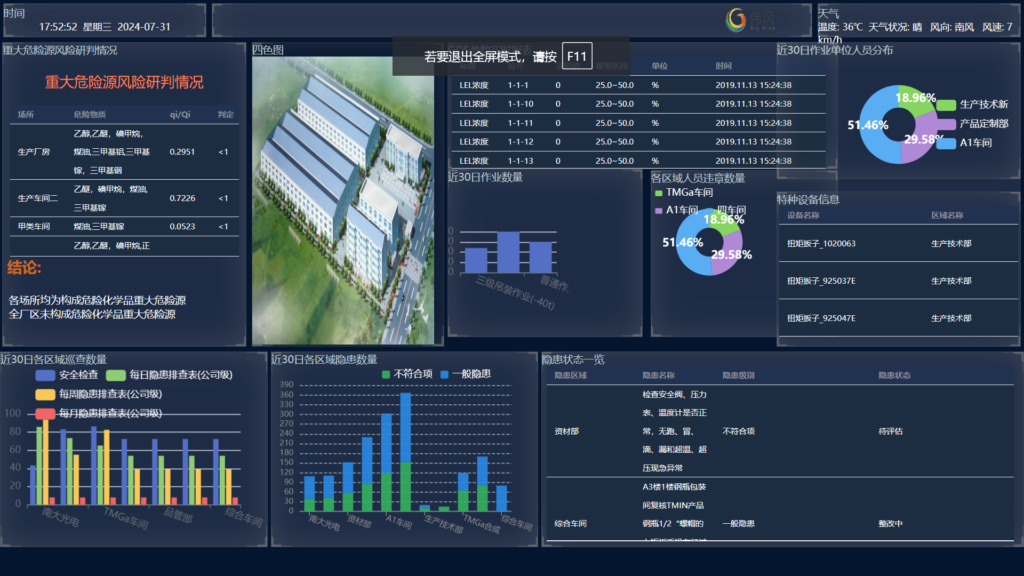The height and width of the screenshot is (576, 1024).
Task: Toggle TMGa车间 legend in violation count pie
Action: 684,193
